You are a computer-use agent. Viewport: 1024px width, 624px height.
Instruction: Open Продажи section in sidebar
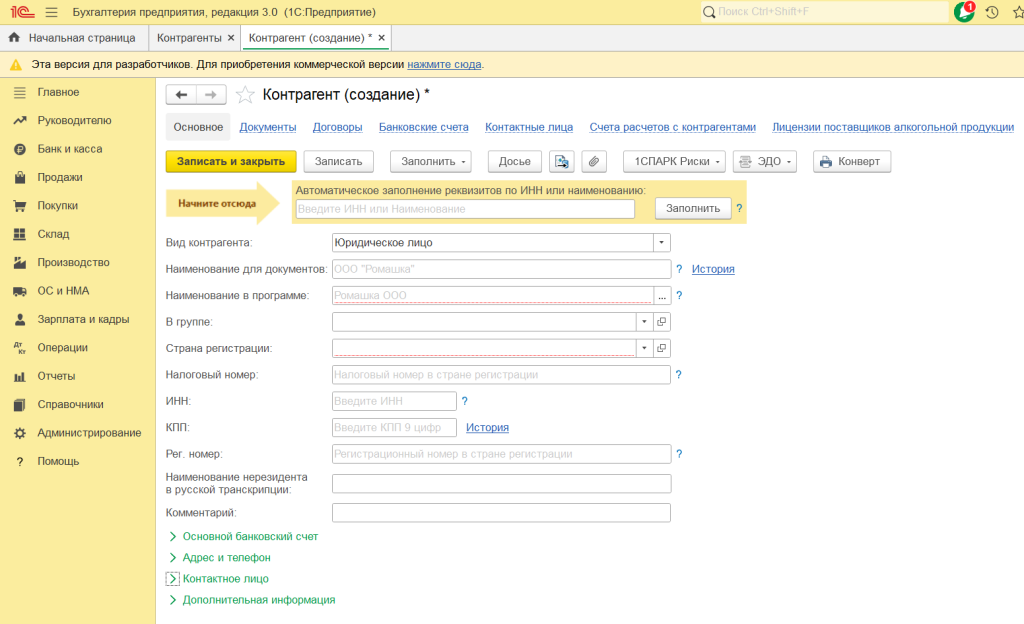coord(60,177)
